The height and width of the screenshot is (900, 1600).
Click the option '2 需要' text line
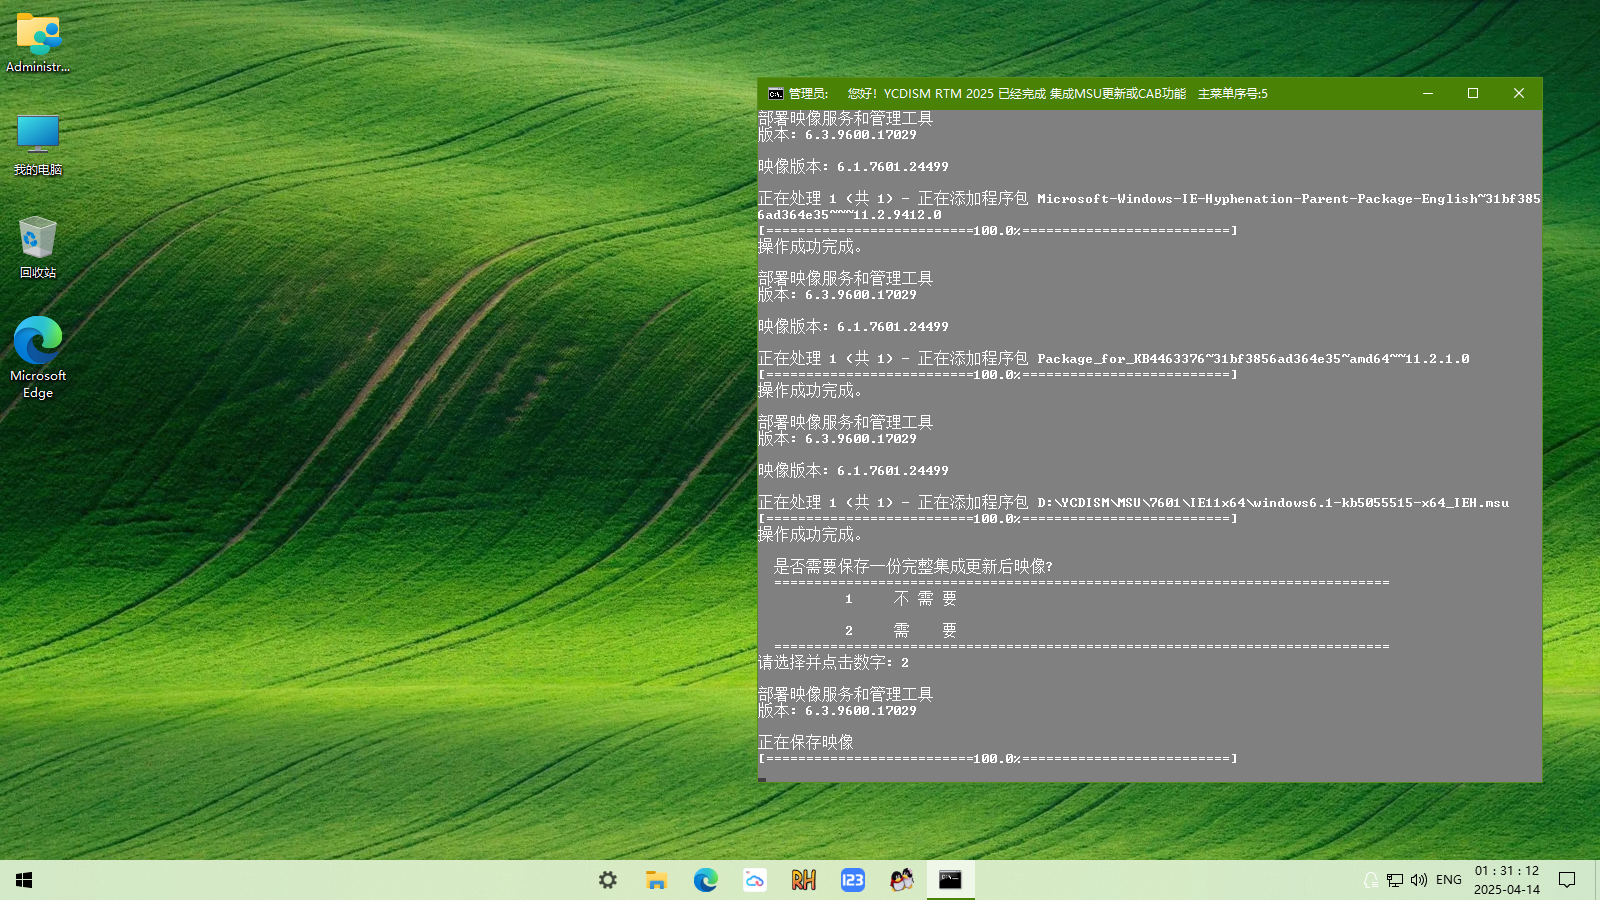pos(901,631)
